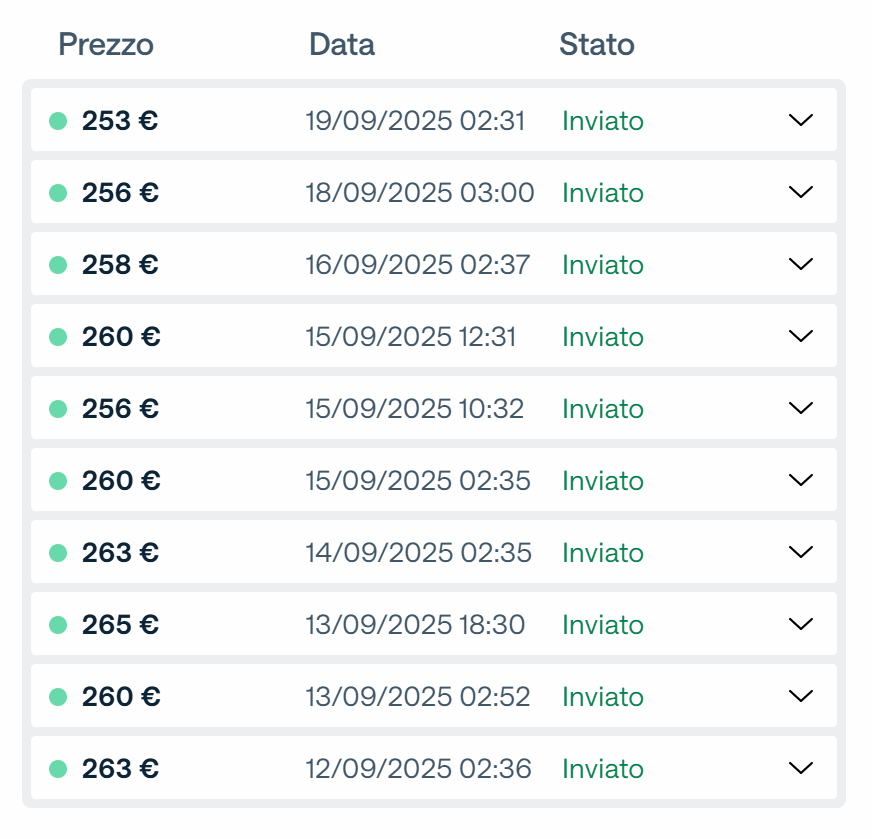Viewport: 872px width, 839px height.
Task: Expand the 15/09/2025 02:35 row chevron
Action: tap(801, 480)
